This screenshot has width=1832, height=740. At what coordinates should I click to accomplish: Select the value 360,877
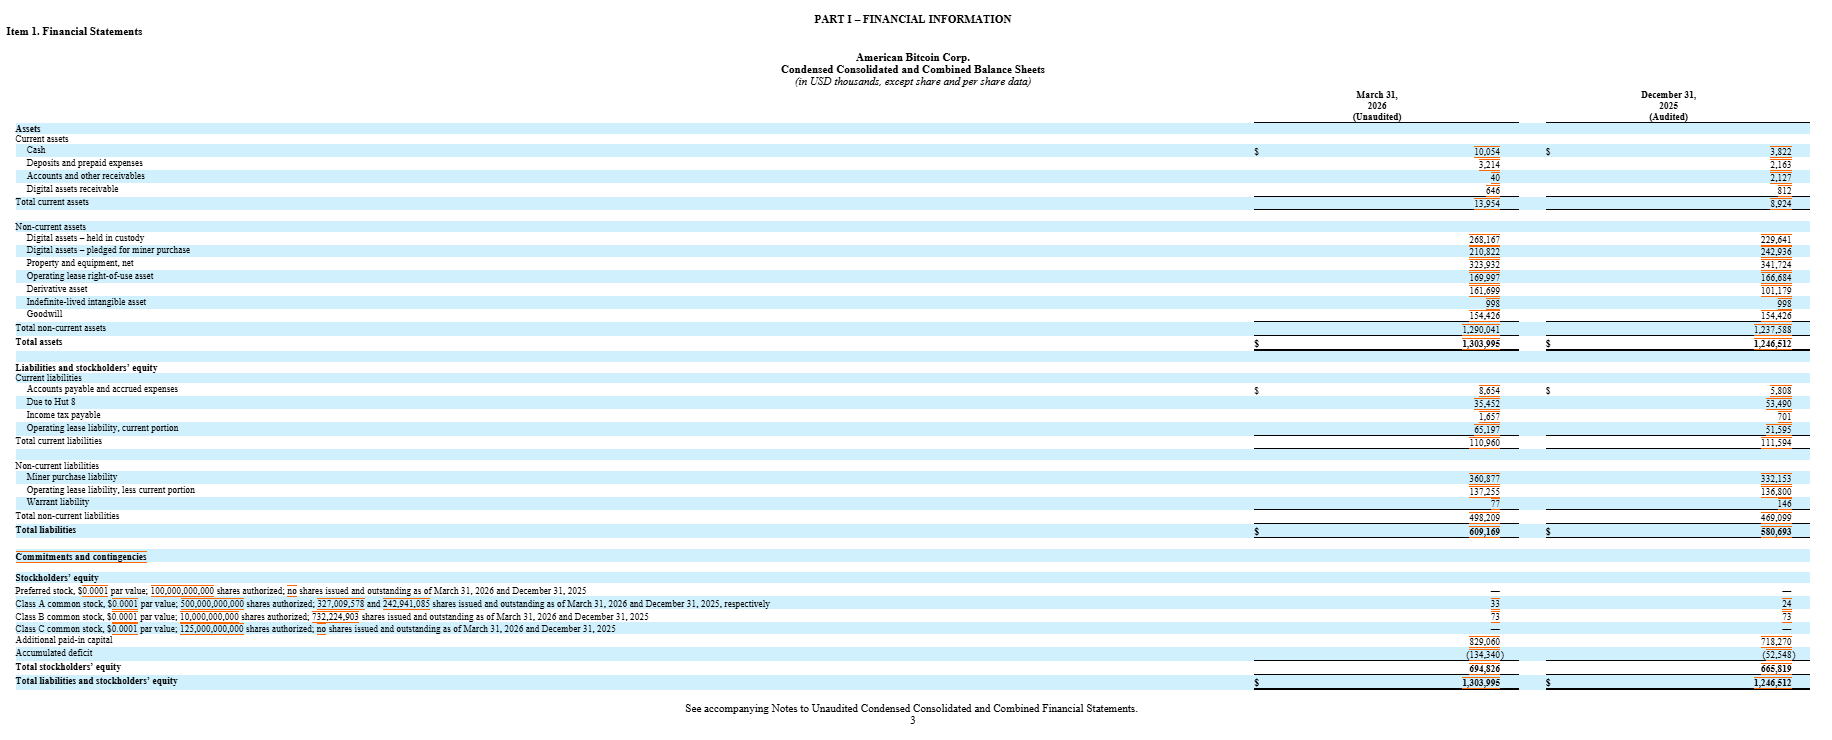click(x=1484, y=478)
